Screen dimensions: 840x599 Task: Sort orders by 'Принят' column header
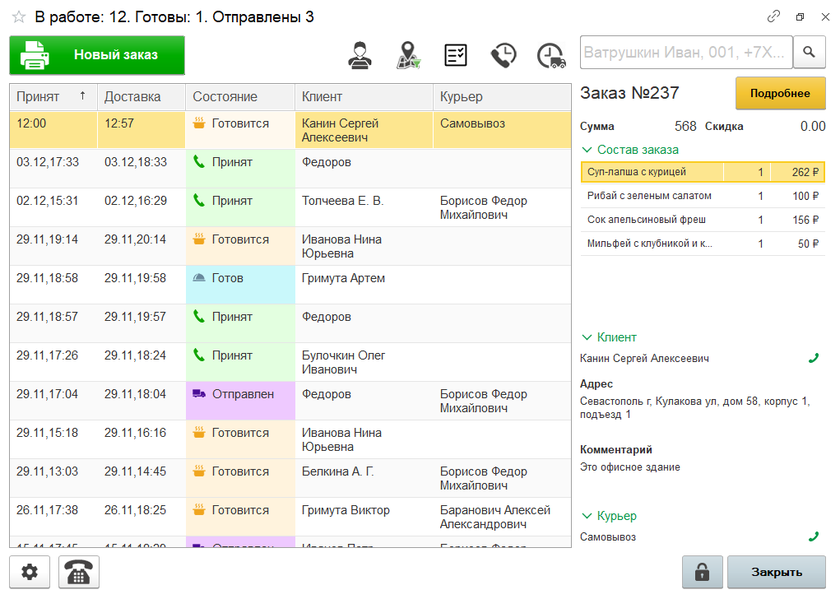point(52,97)
